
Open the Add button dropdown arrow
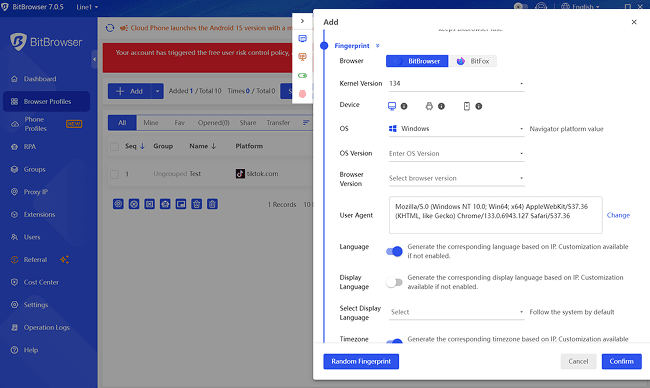click(158, 91)
